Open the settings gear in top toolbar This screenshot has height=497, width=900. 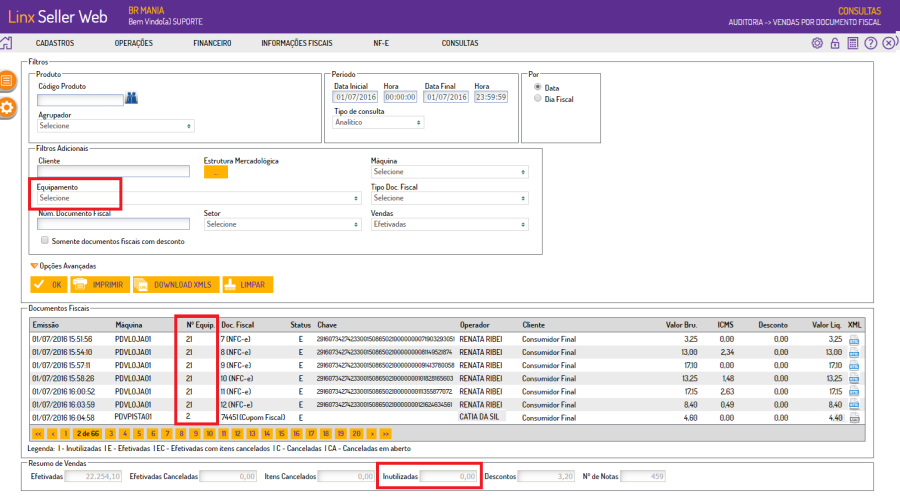point(817,43)
